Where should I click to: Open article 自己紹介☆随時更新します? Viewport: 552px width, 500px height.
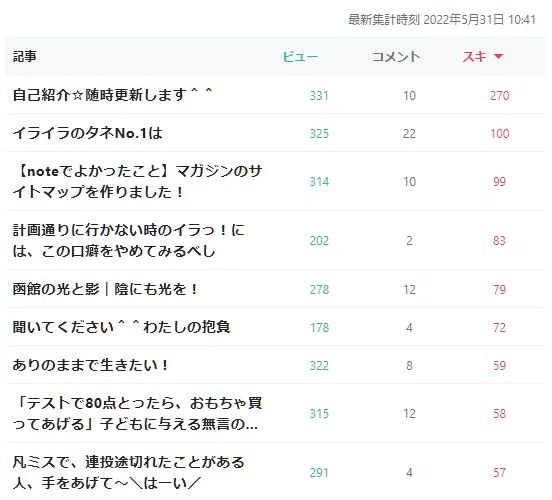tap(112, 95)
